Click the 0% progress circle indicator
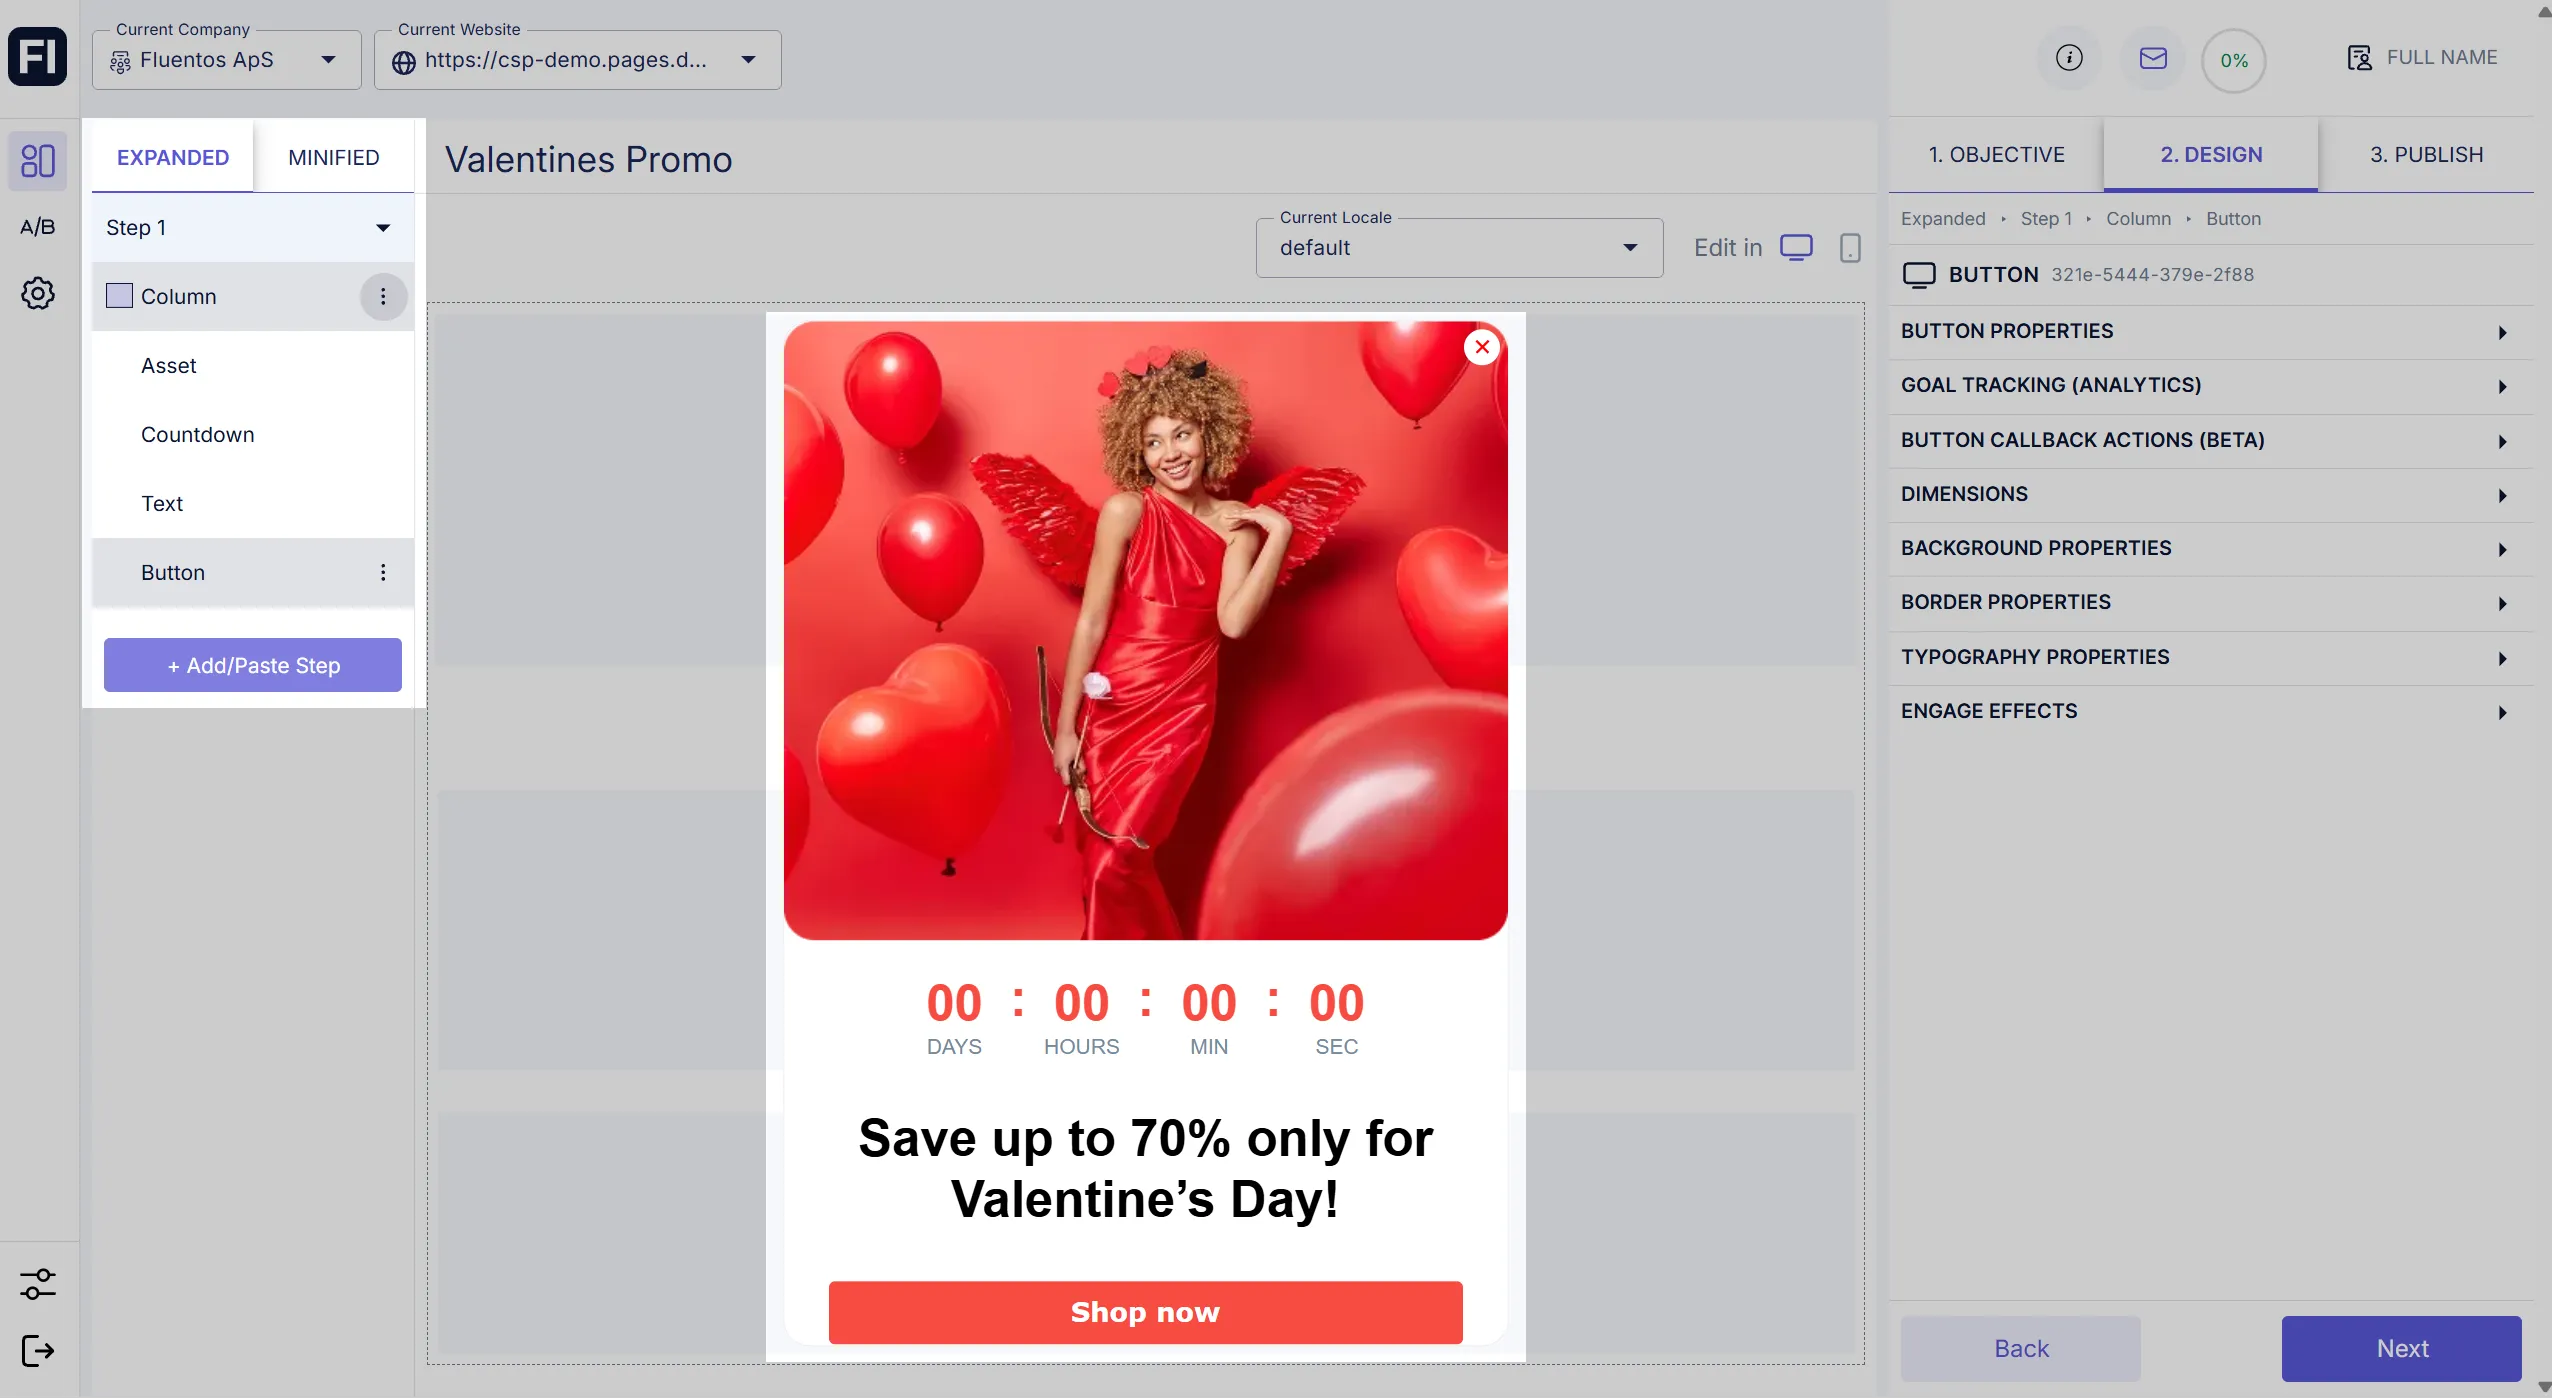Screen dimensions: 2552x1398 tap(2233, 60)
